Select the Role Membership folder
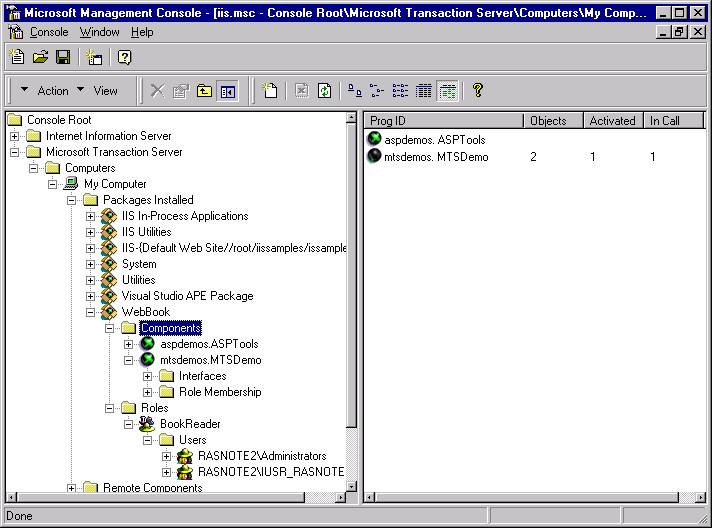This screenshot has height=528, width=712. coord(220,392)
